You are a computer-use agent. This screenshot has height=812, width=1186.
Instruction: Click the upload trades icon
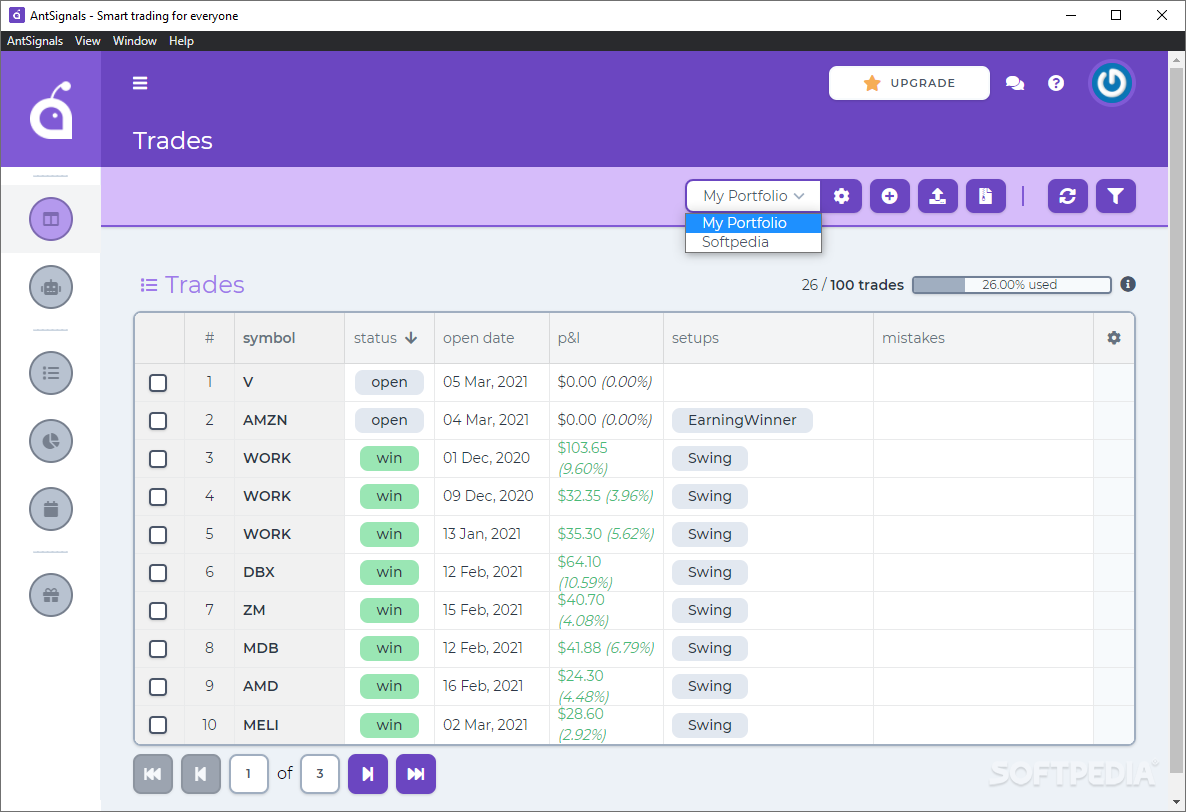[938, 197]
